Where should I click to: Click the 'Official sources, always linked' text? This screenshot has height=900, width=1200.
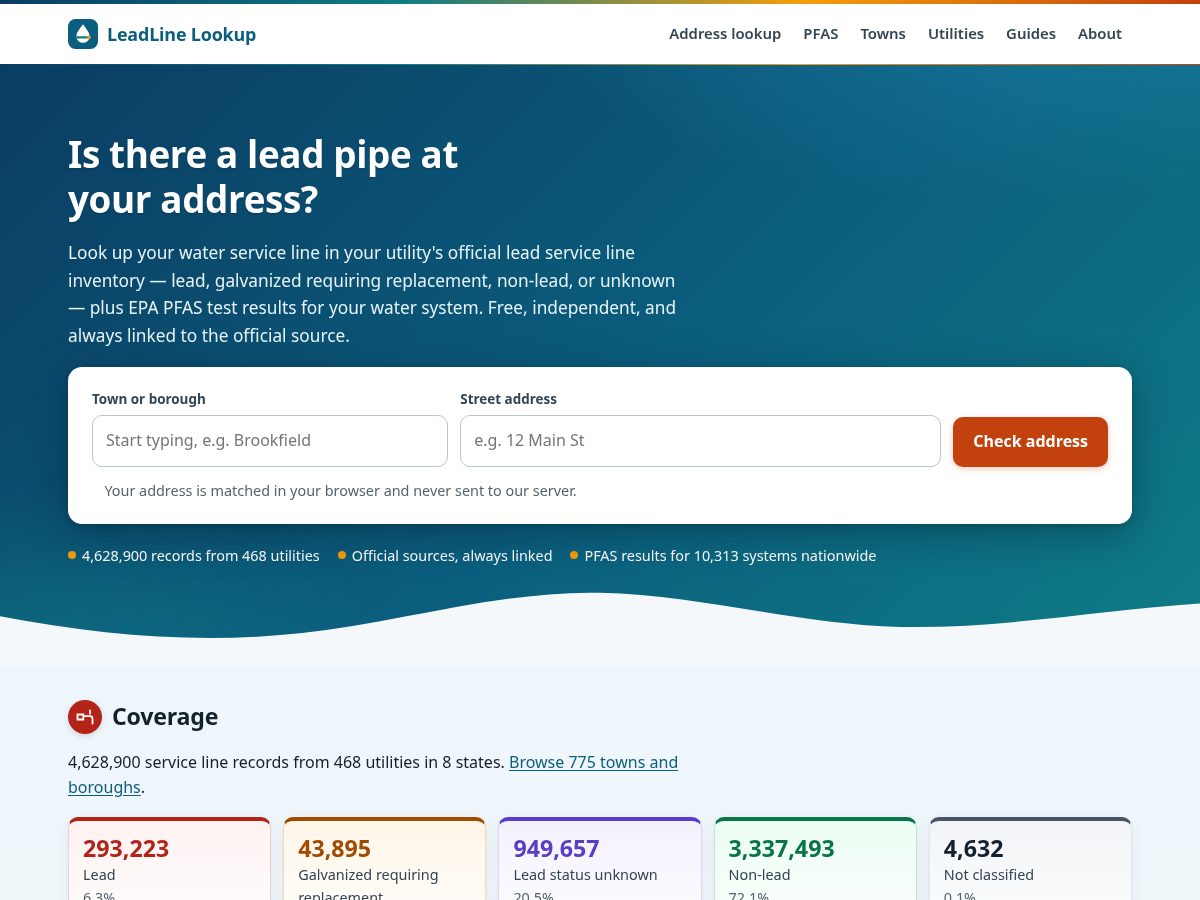452,556
